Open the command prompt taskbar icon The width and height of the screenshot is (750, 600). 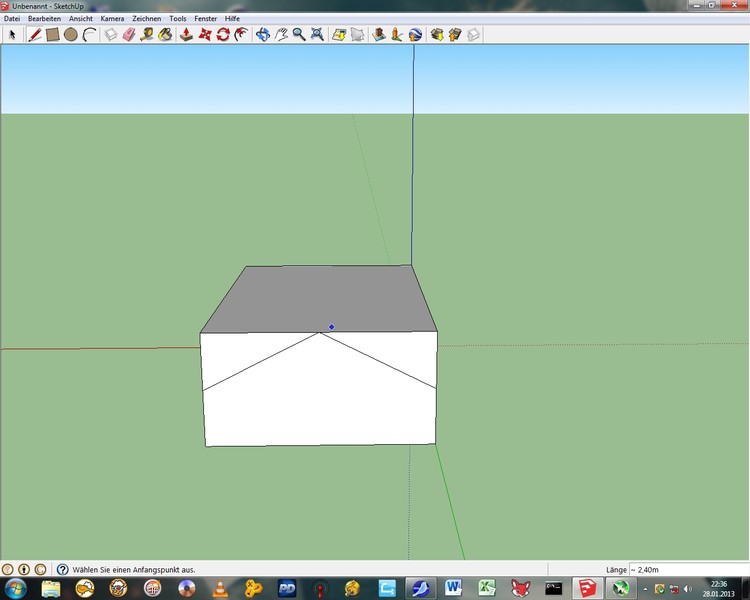(x=554, y=588)
